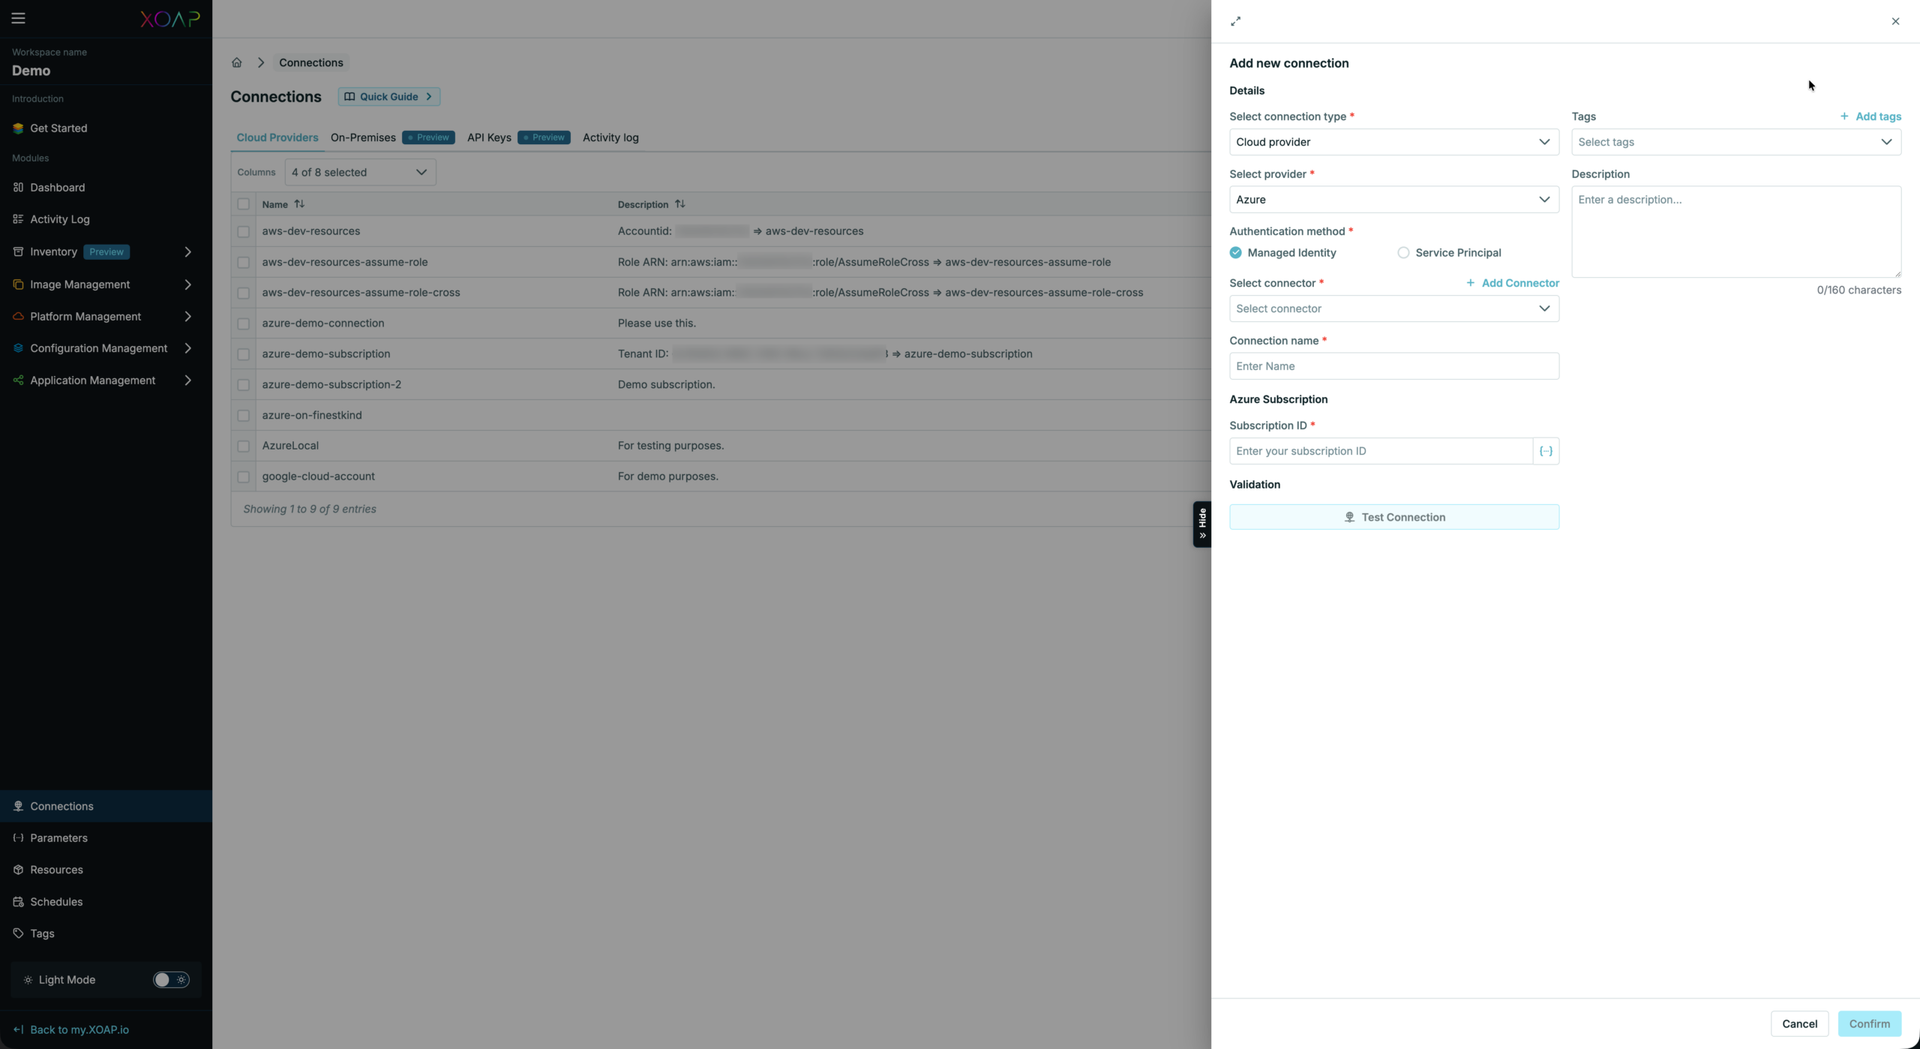Click the Add Connector link
This screenshot has width=1920, height=1049.
(x=1512, y=284)
